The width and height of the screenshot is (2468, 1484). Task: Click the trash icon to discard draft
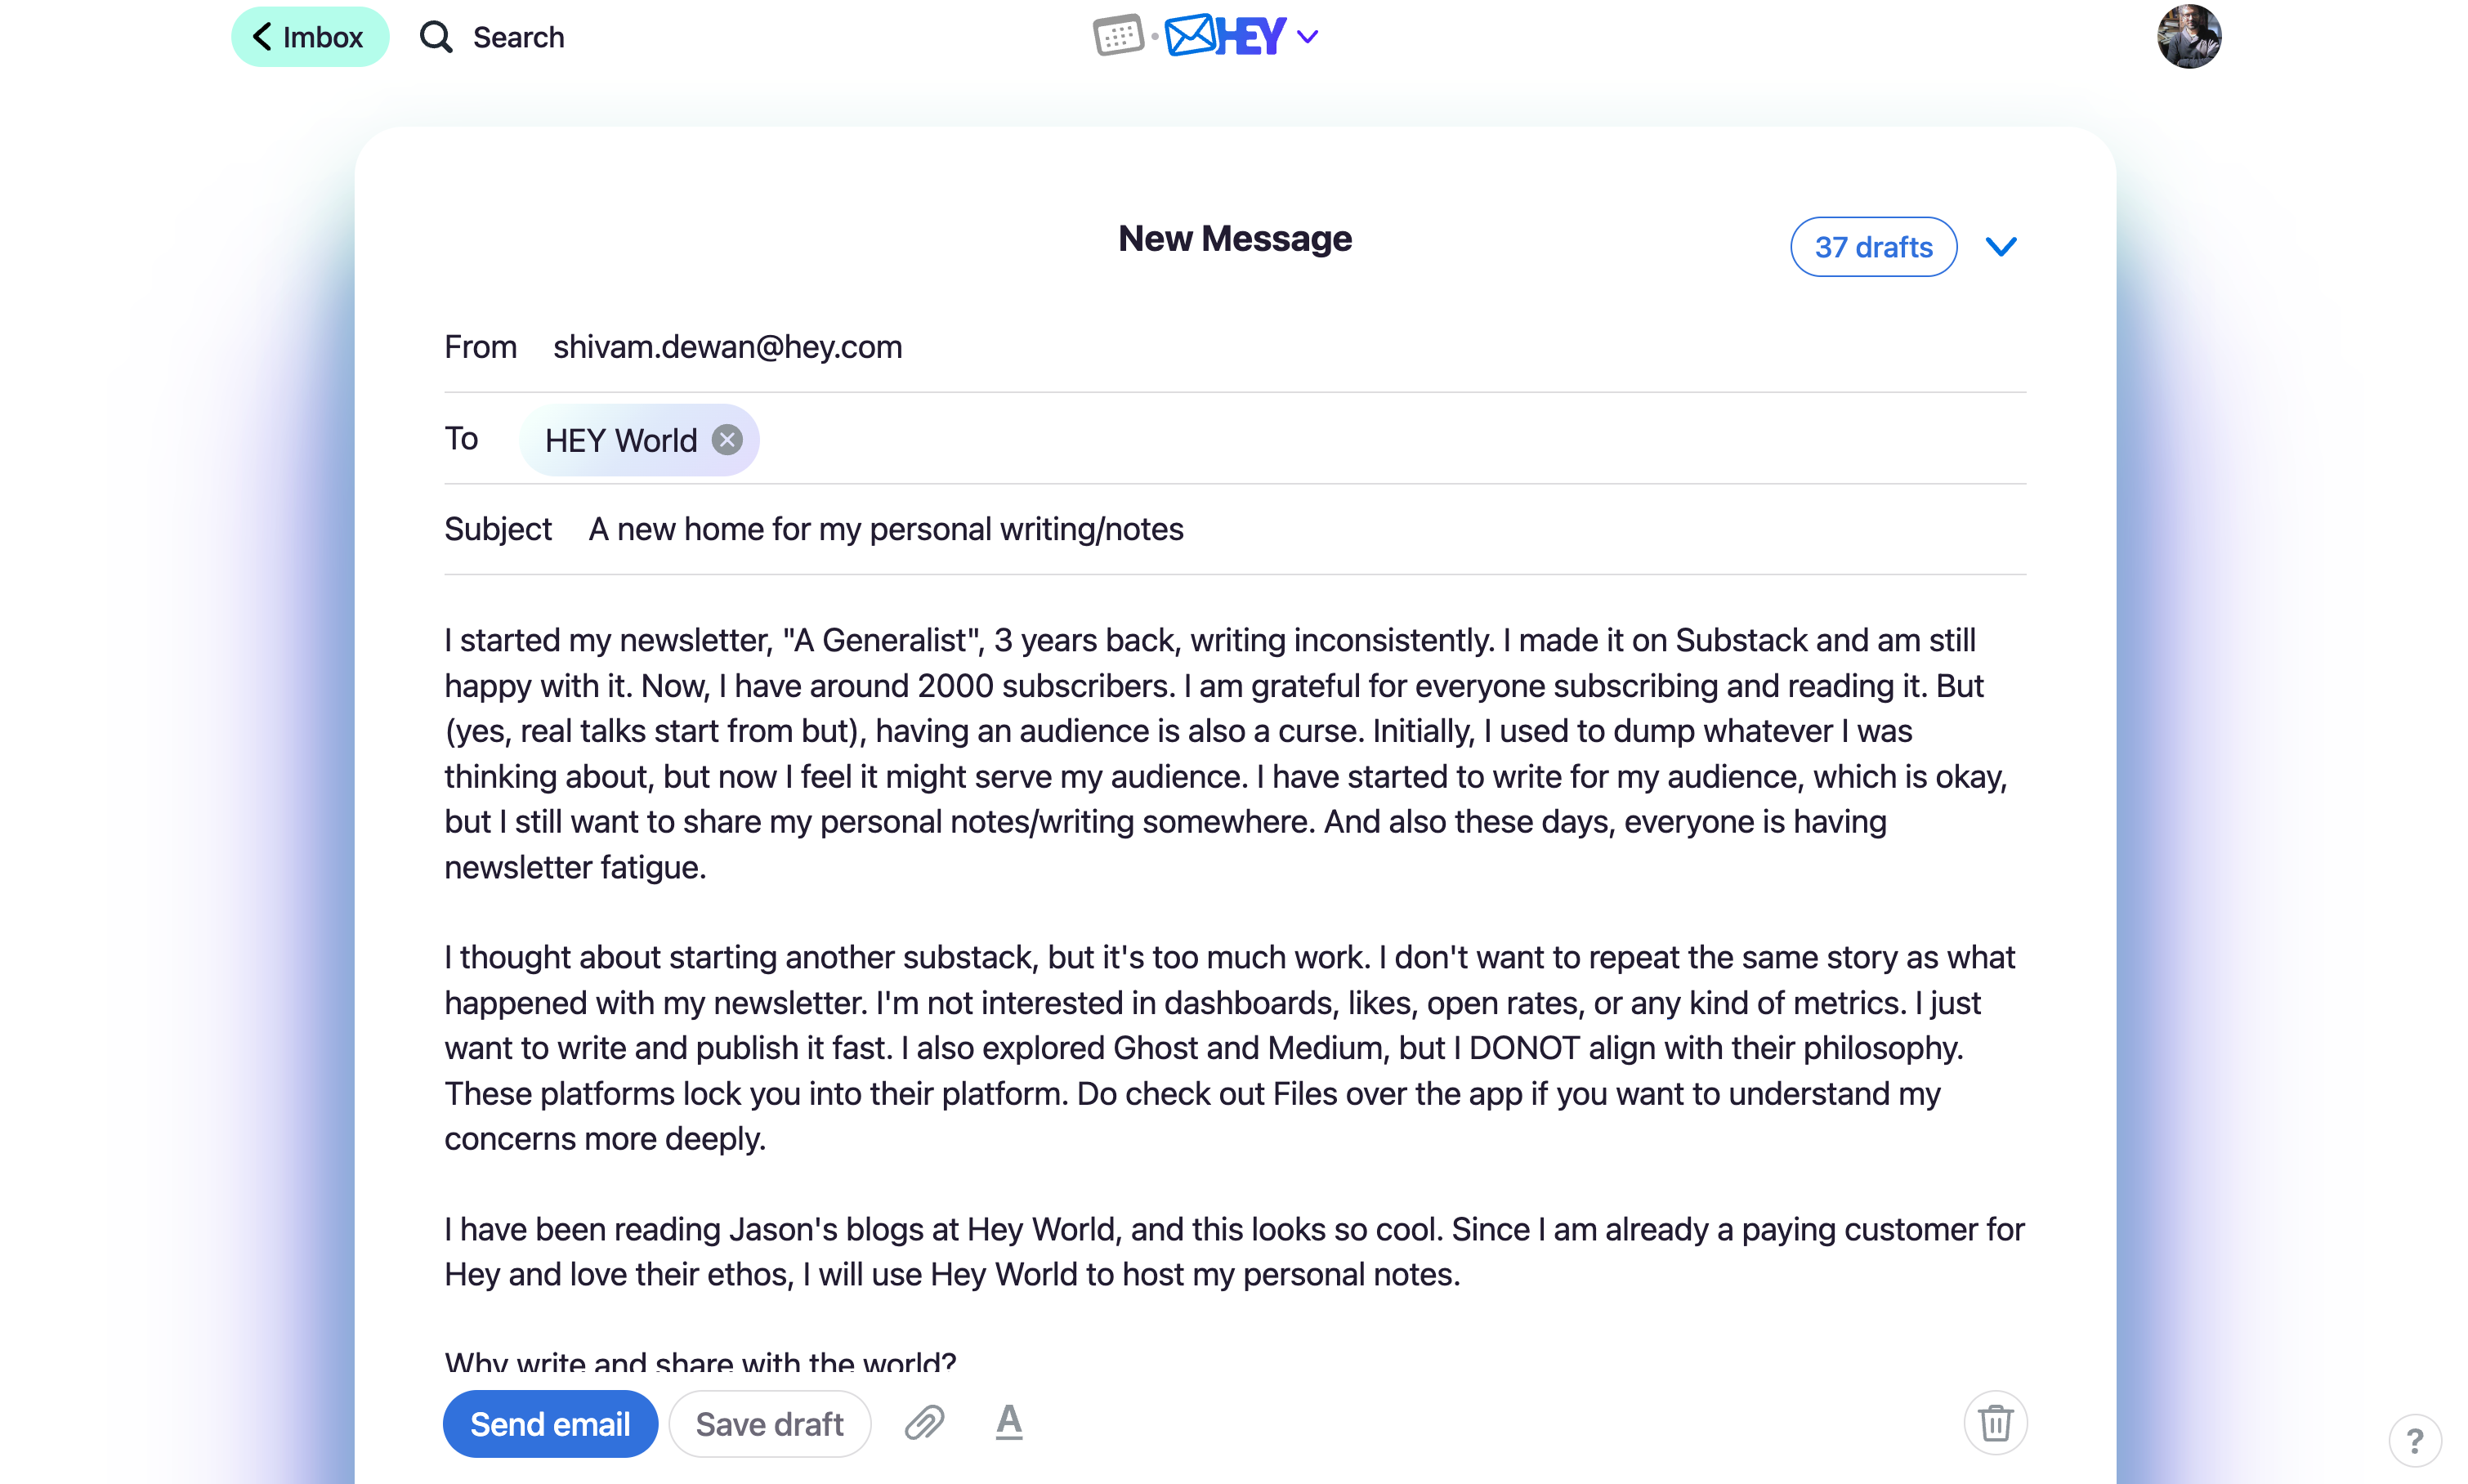1995,1422
